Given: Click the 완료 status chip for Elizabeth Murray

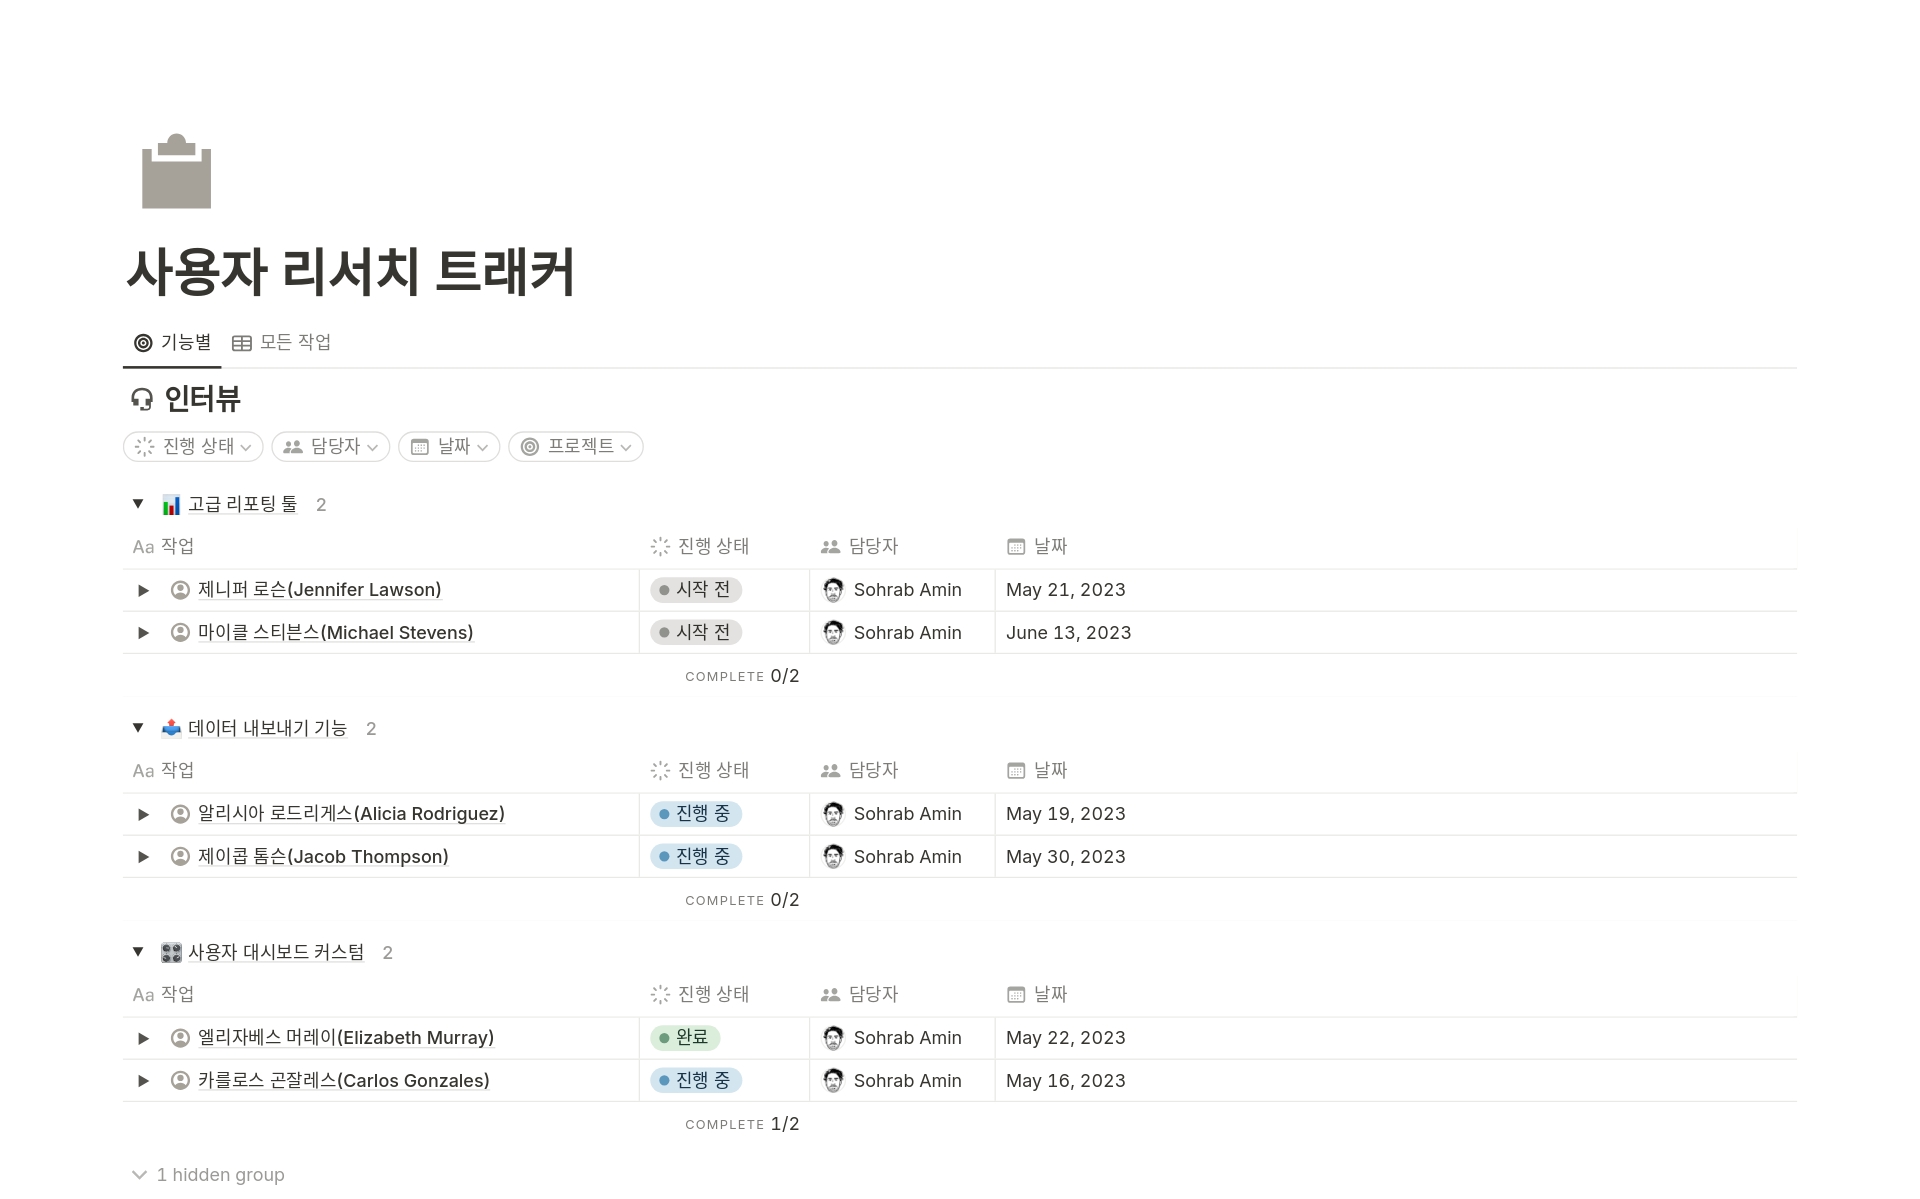Looking at the screenshot, I should [684, 1038].
